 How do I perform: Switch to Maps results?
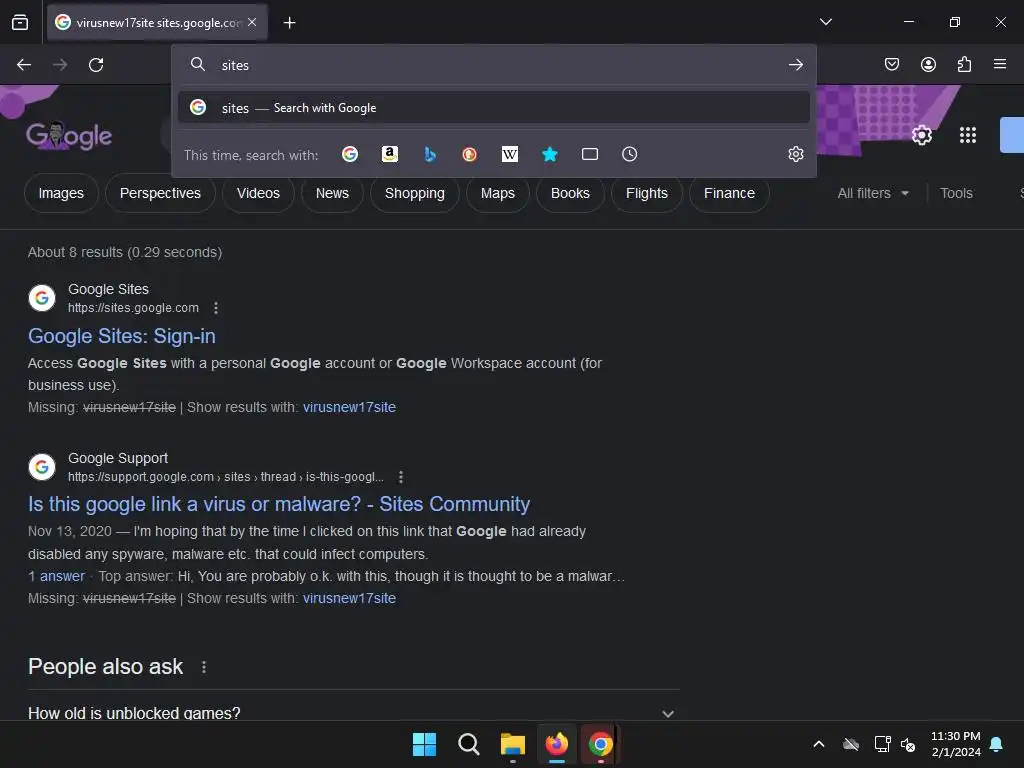(498, 193)
